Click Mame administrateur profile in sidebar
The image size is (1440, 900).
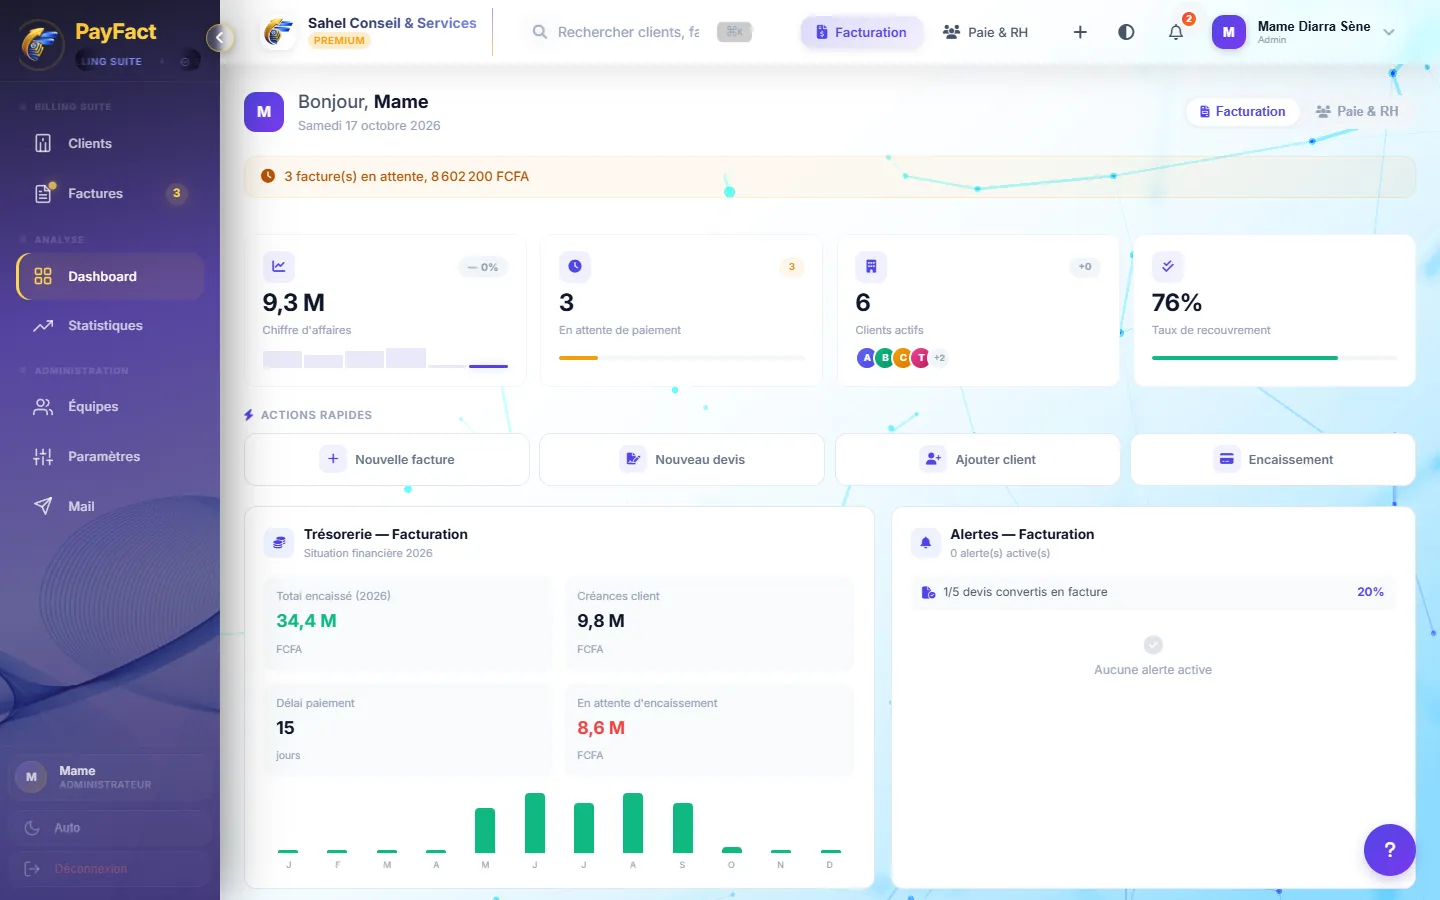tap(110, 778)
